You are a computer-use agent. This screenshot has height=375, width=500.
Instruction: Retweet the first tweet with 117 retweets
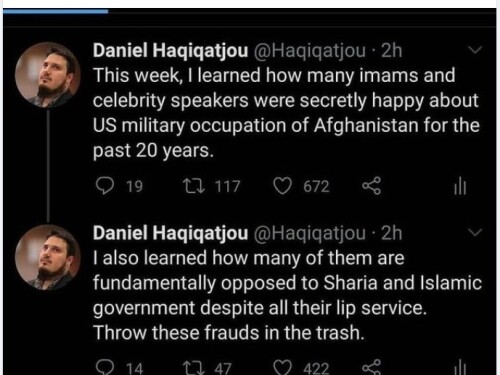[x=194, y=186]
